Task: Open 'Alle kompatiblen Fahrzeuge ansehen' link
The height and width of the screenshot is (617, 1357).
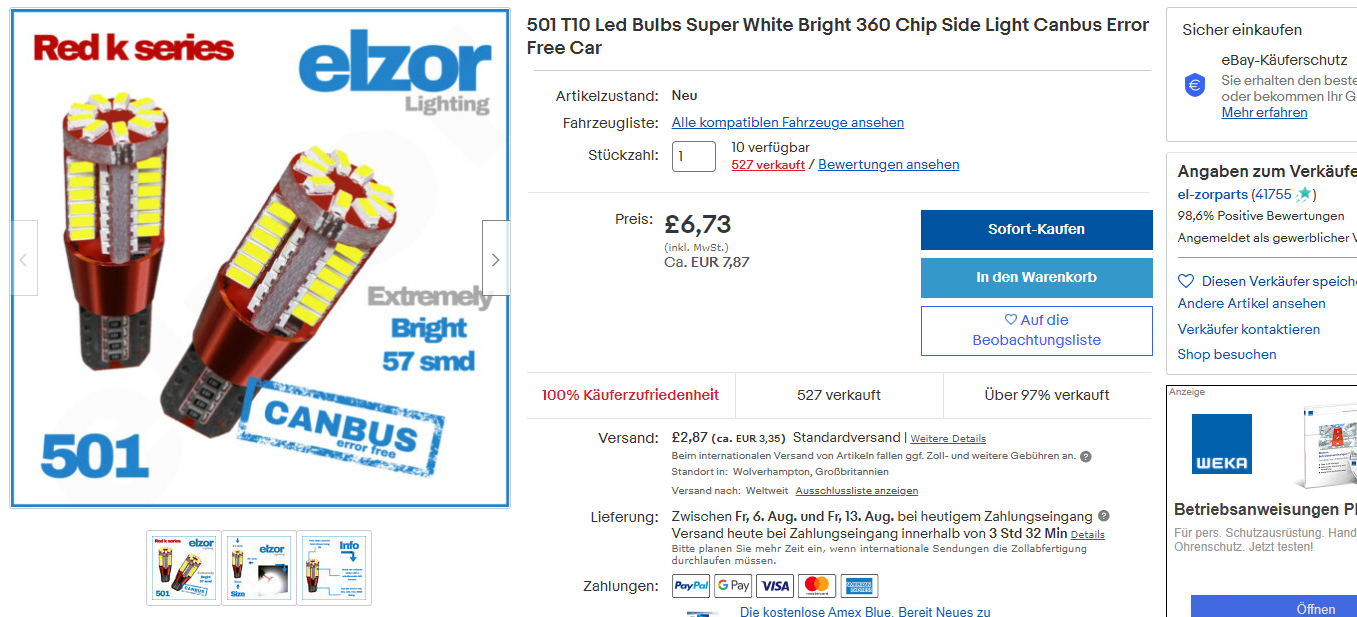Action: [x=787, y=123]
